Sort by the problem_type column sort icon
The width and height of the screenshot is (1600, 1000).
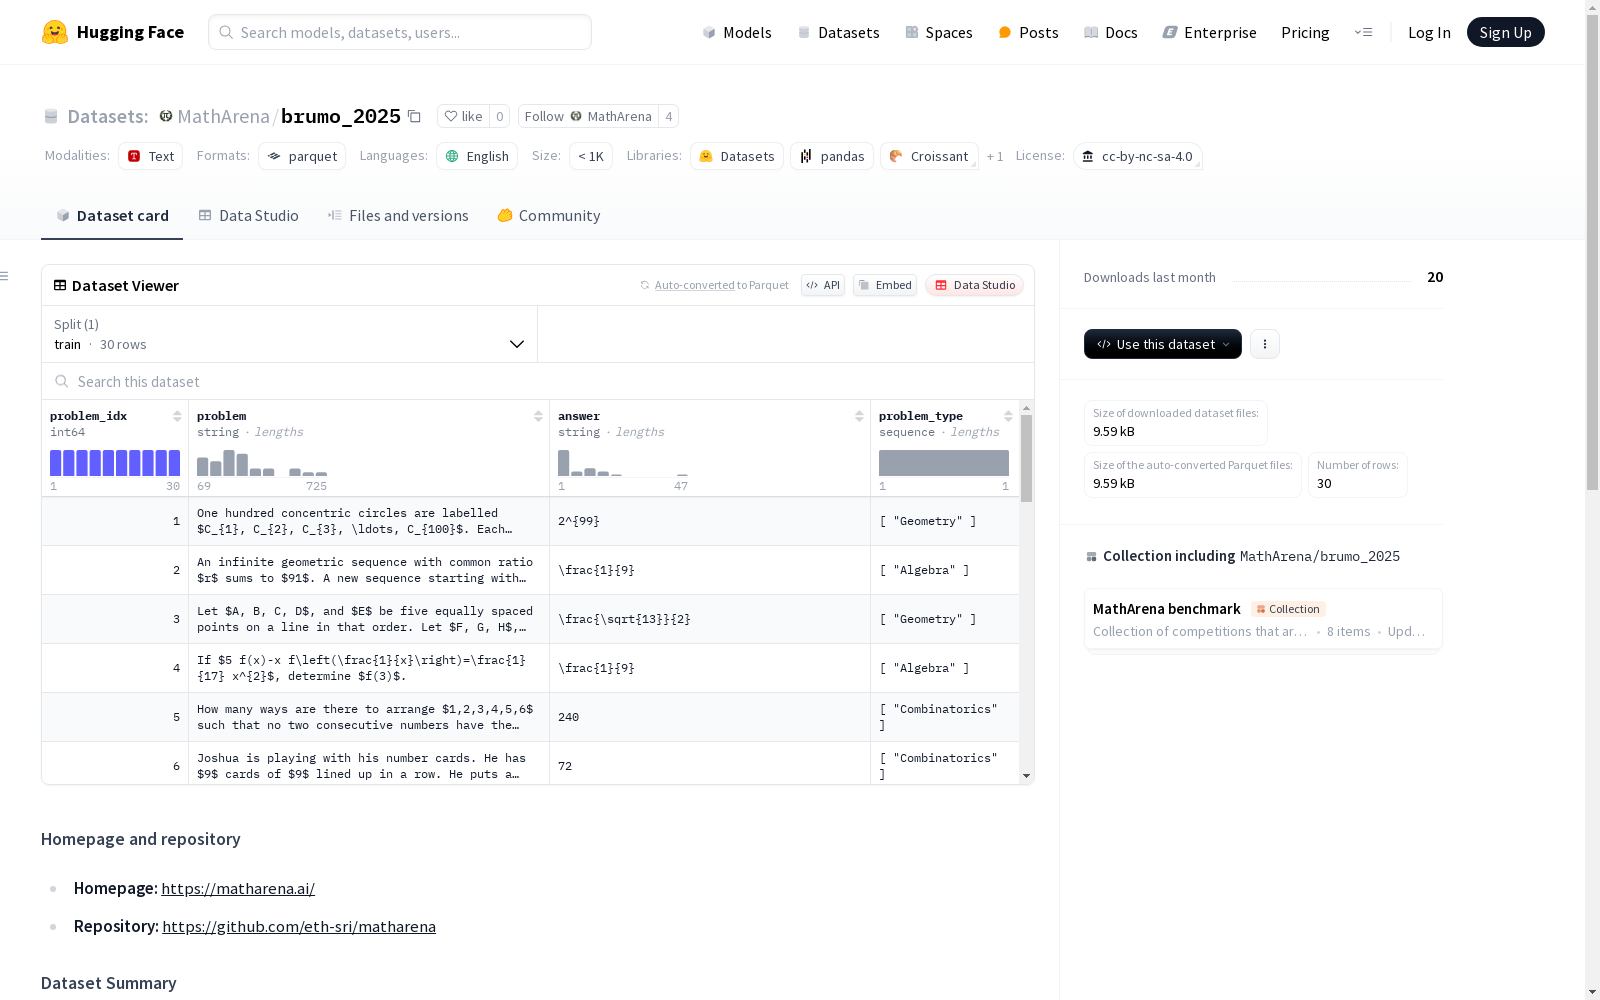(x=1008, y=416)
